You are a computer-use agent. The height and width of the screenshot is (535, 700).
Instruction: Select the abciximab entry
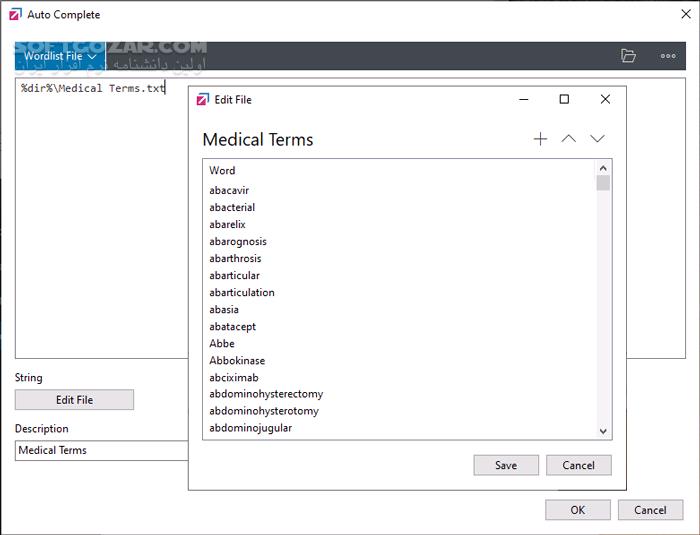tap(234, 377)
